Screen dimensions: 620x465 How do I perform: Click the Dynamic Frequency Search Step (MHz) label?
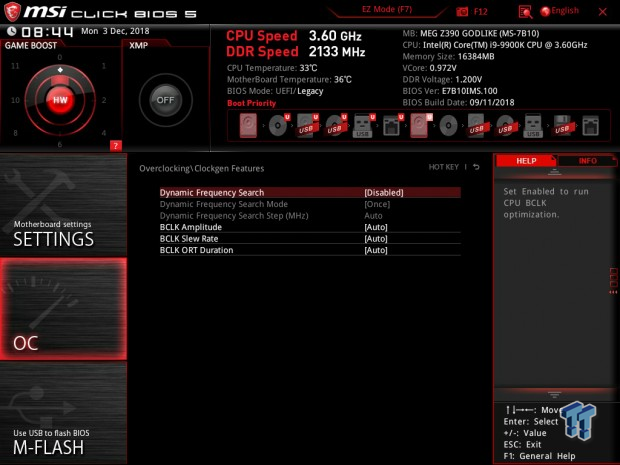pos(234,215)
